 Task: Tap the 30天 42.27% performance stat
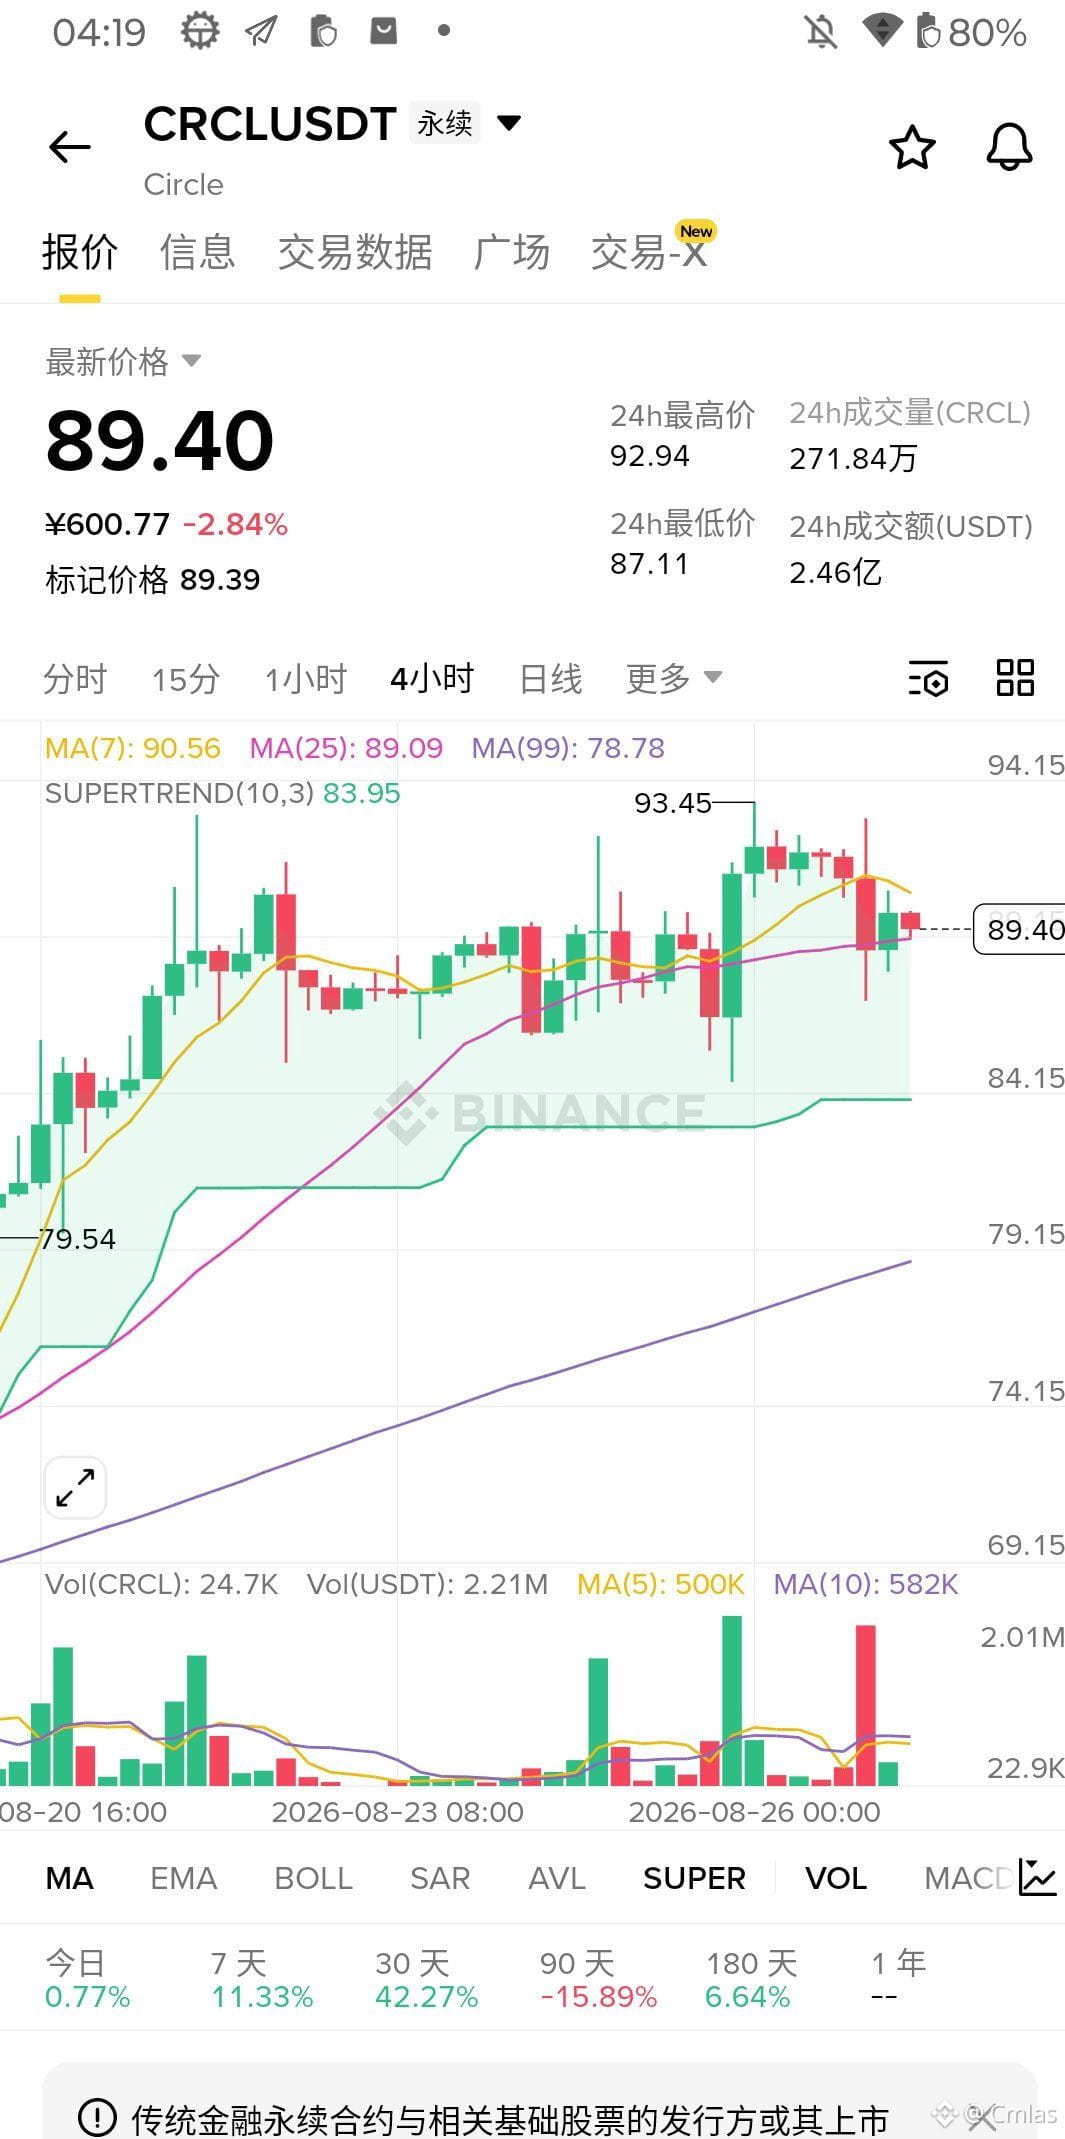427,1980
